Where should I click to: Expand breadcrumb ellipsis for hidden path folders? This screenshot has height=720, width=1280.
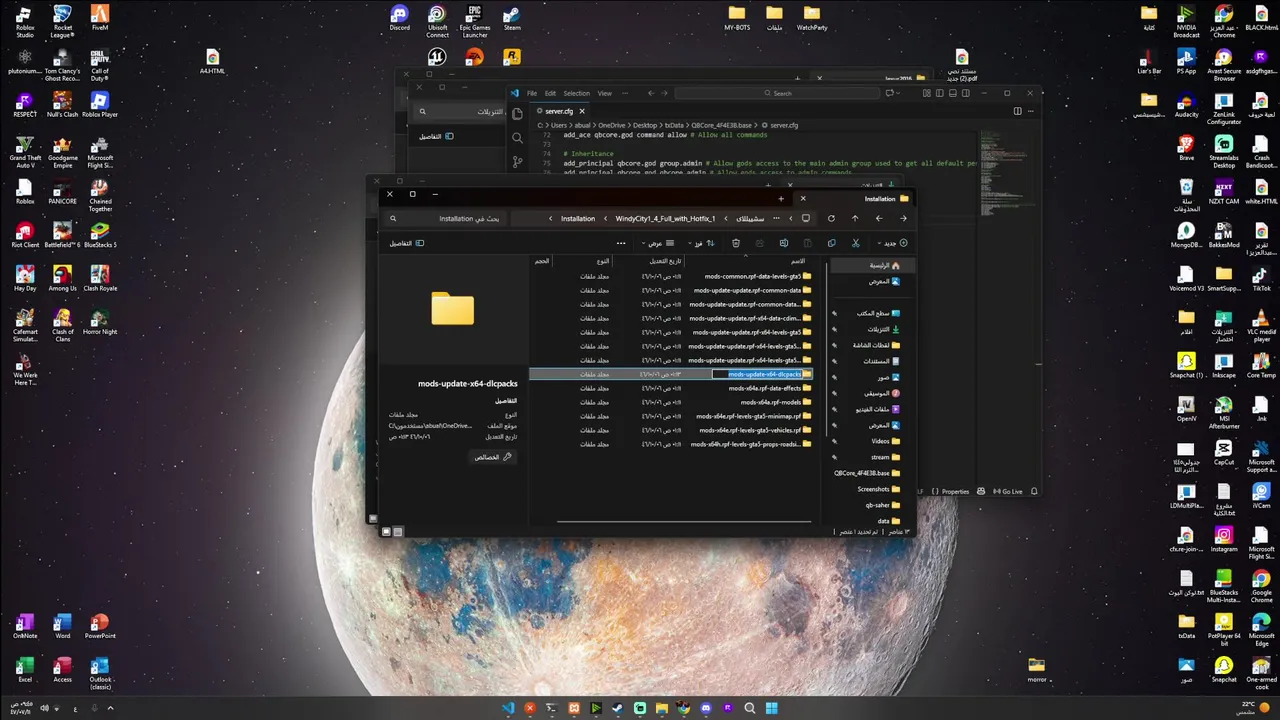click(x=776, y=218)
